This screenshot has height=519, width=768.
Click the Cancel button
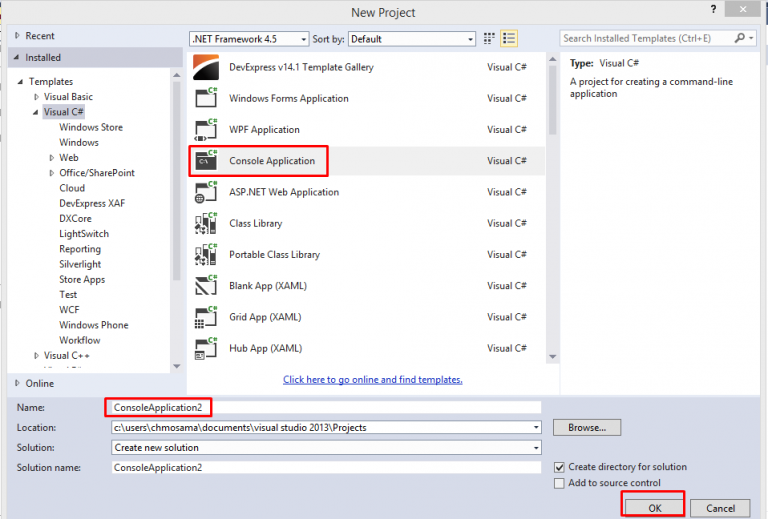720,508
